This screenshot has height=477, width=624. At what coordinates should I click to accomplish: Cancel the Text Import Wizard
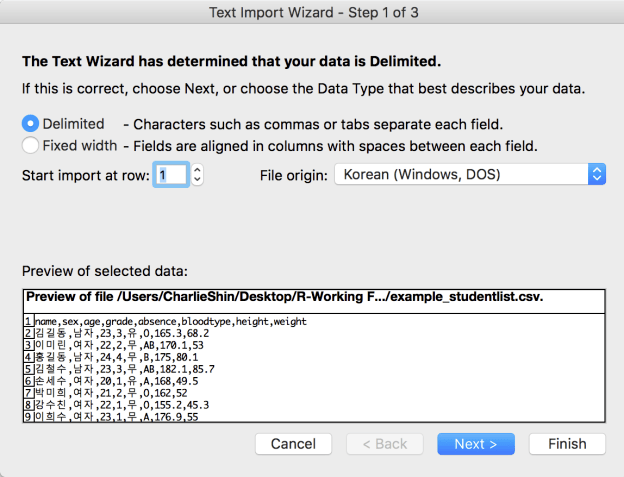coord(293,444)
